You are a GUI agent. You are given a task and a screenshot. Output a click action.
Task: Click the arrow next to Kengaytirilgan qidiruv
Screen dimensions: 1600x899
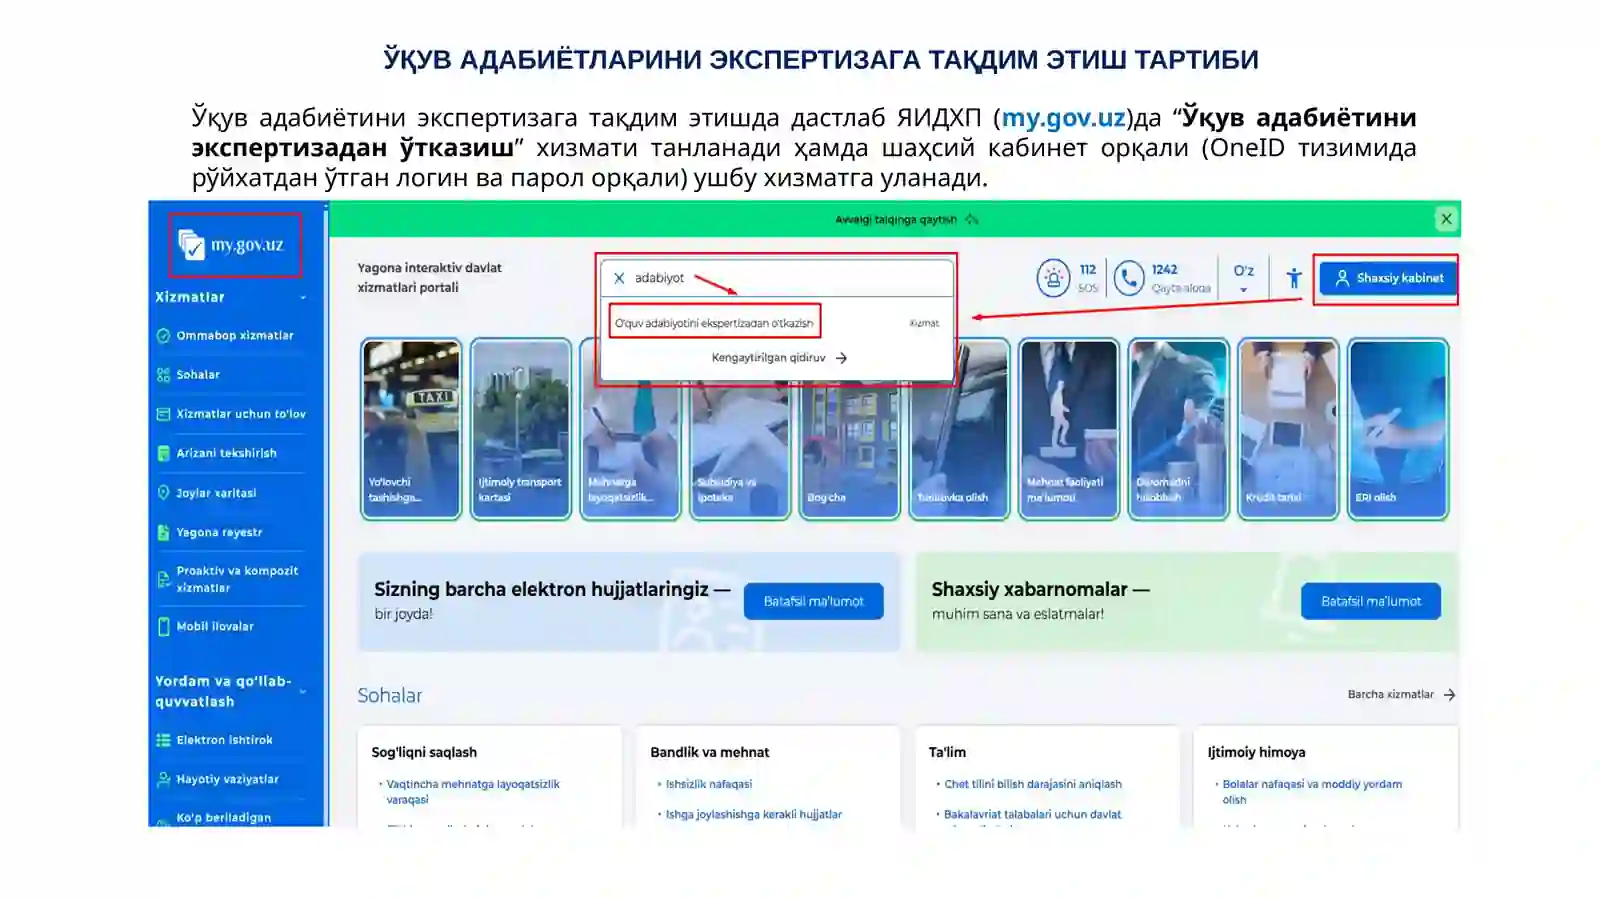point(841,358)
